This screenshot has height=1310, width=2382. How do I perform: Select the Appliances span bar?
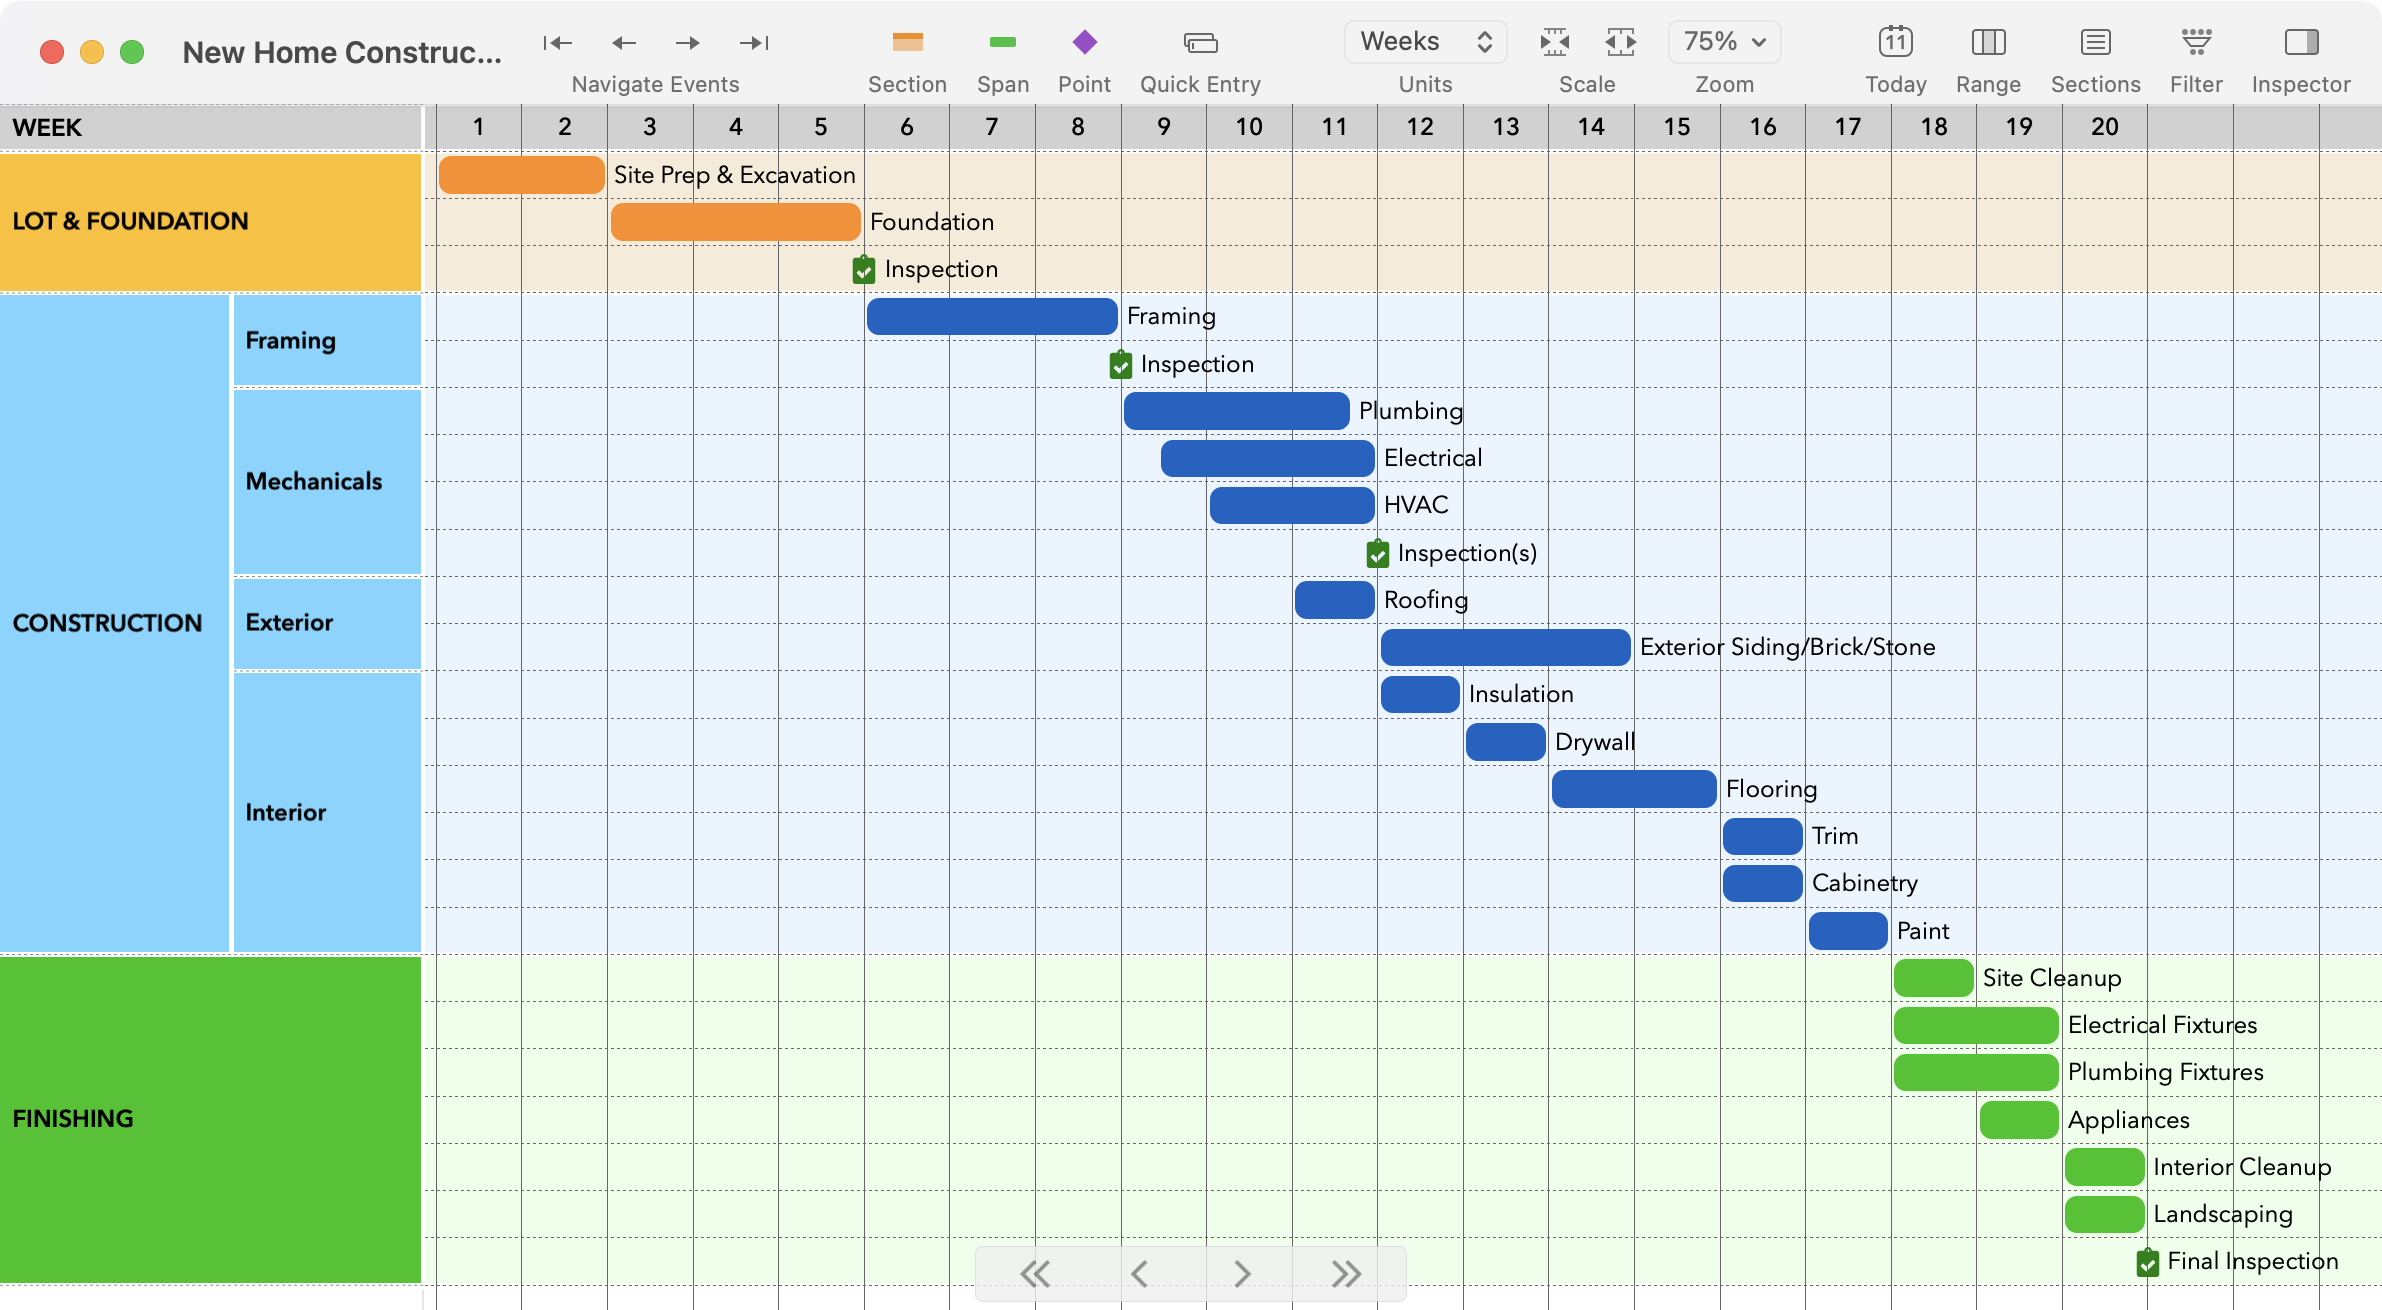coord(2019,1120)
